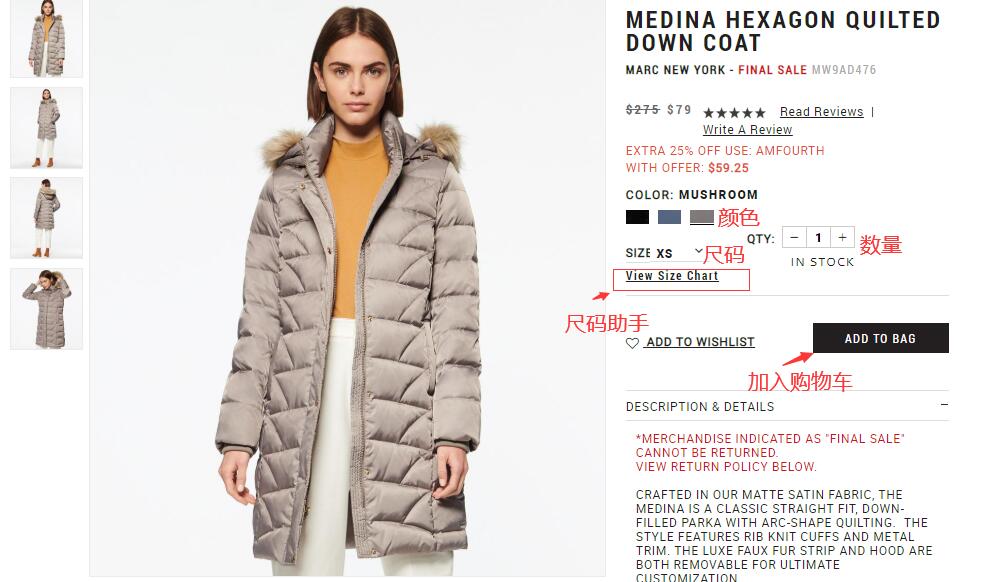Click the quantity input field

[x=818, y=237]
